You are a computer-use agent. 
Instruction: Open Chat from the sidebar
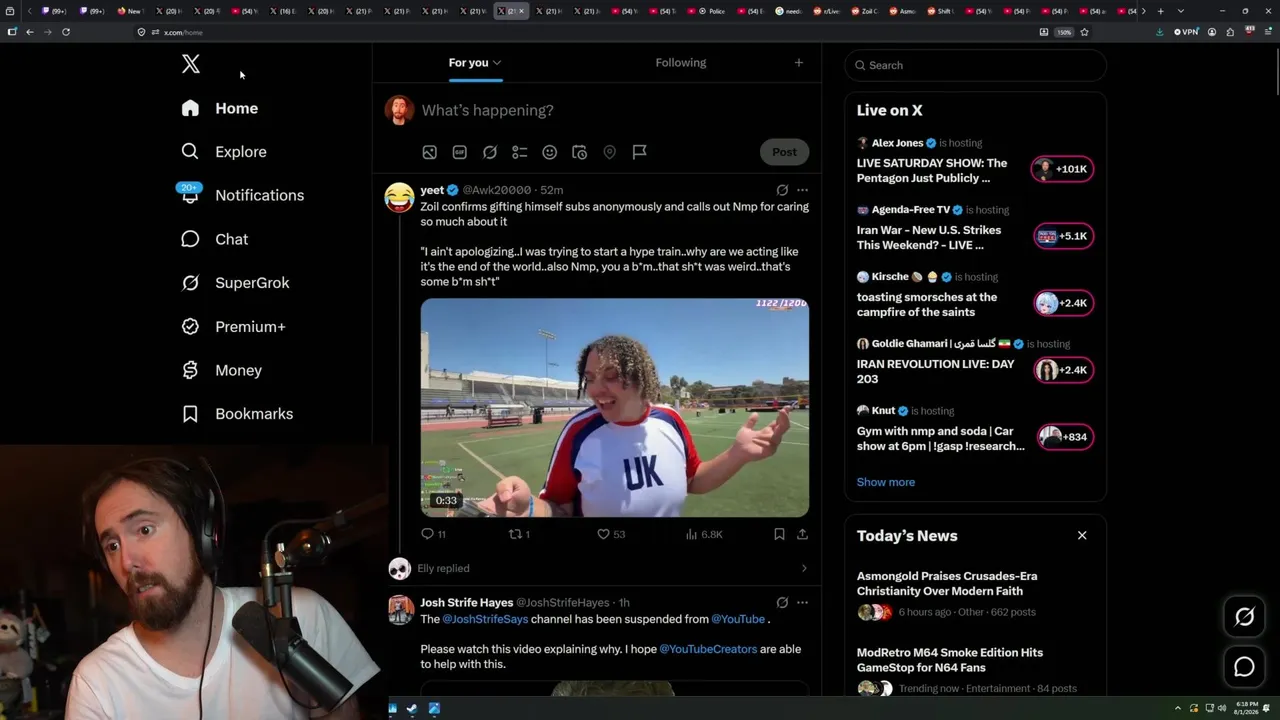tap(214, 239)
